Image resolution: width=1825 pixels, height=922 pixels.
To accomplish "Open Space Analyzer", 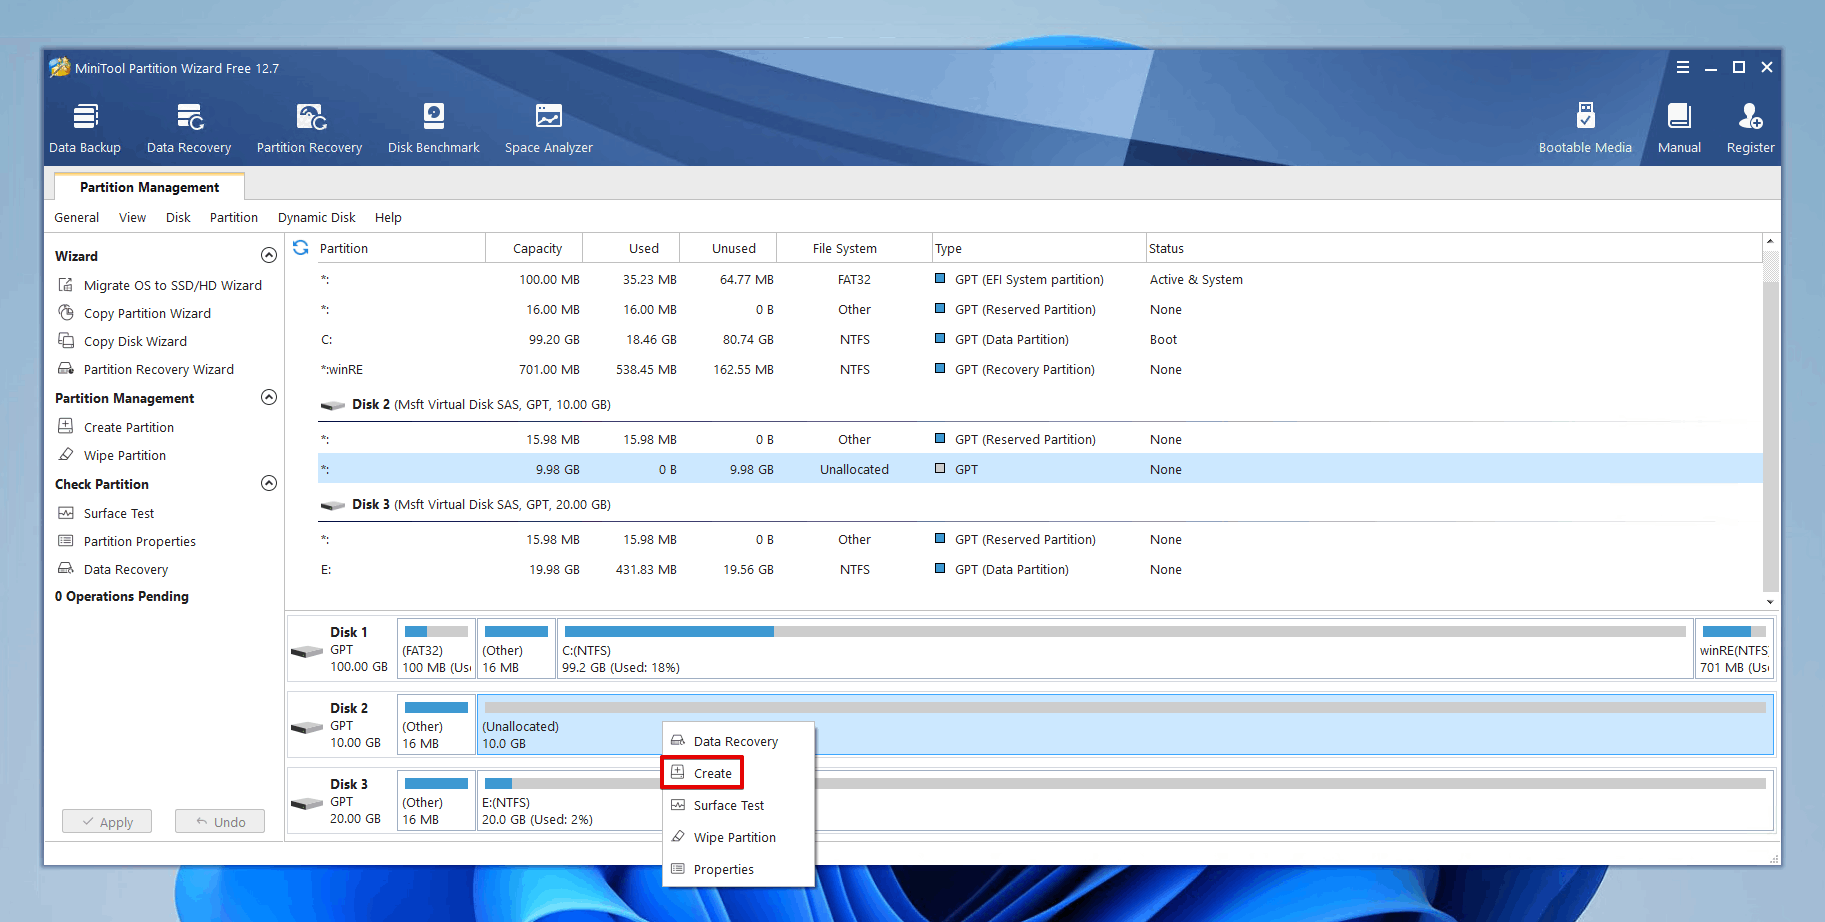I will 549,129.
